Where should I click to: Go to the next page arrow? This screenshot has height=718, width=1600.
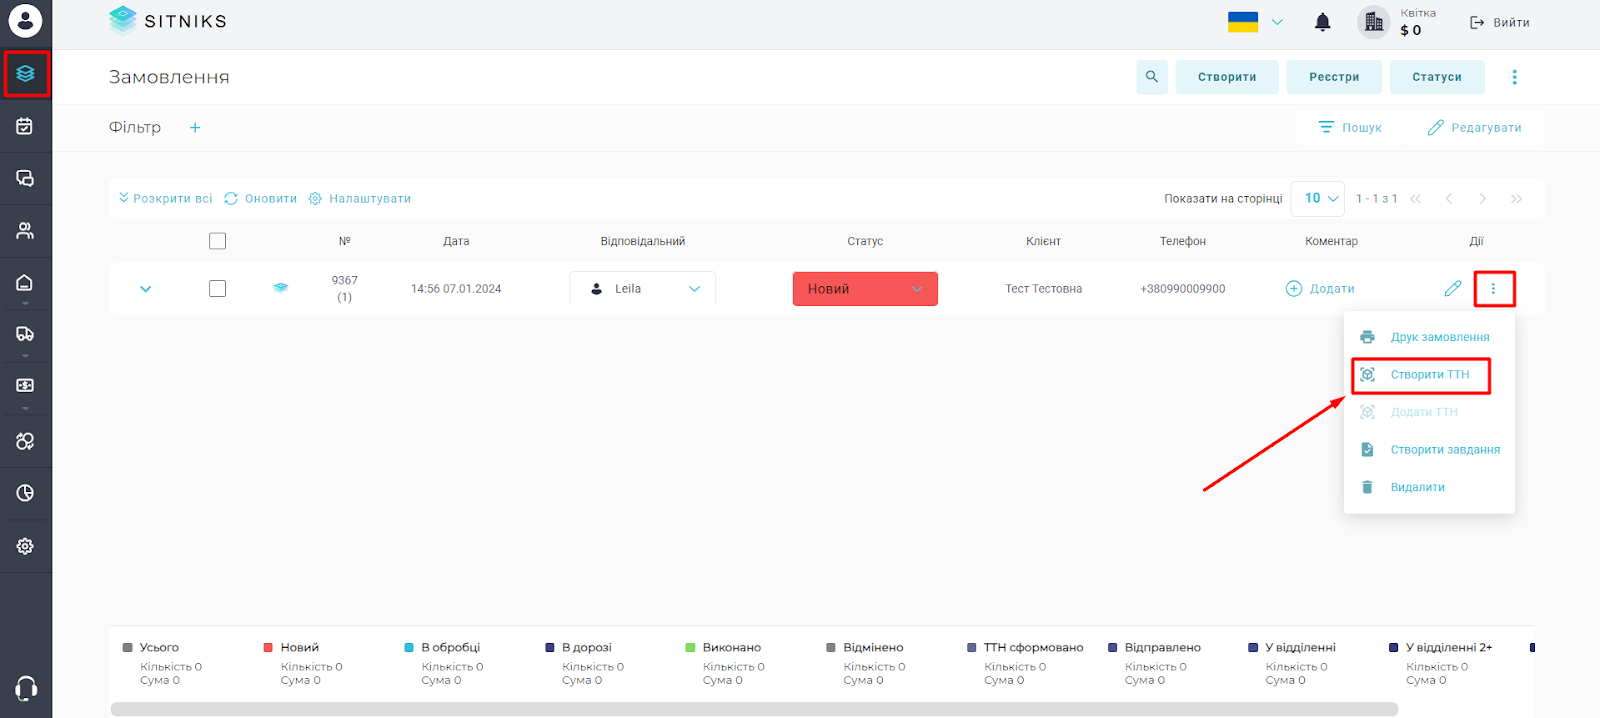click(x=1483, y=199)
